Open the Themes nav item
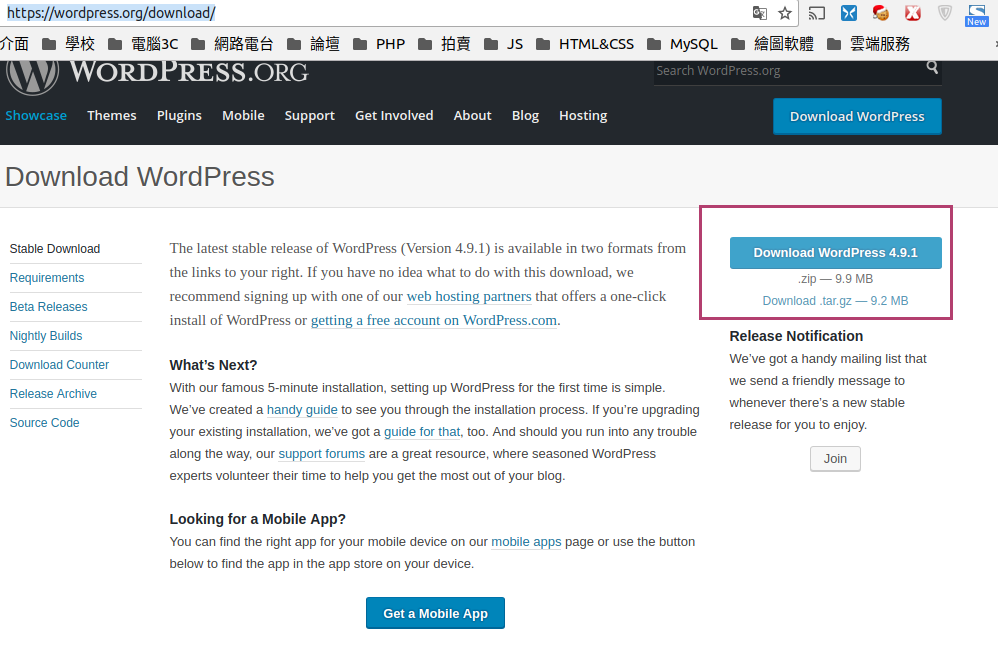The height and width of the screenshot is (648, 998). 112,116
